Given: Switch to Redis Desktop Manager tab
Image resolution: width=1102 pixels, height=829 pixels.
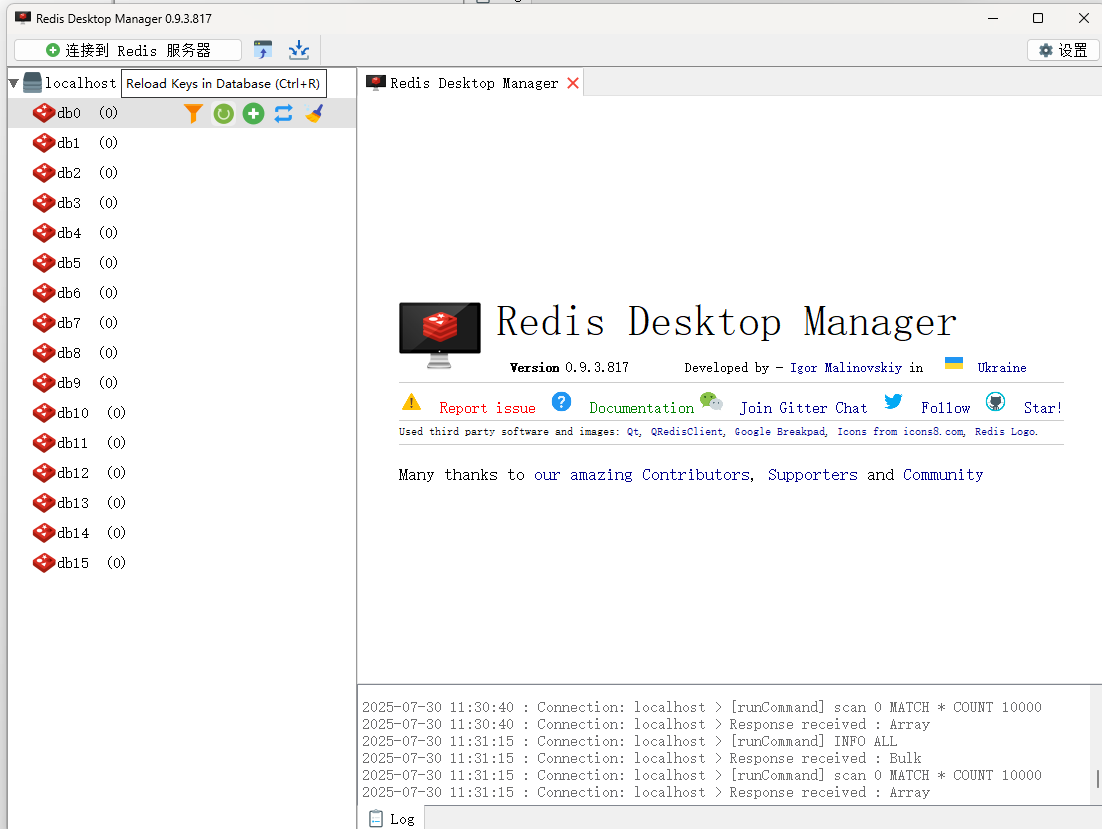Looking at the screenshot, I should (473, 84).
